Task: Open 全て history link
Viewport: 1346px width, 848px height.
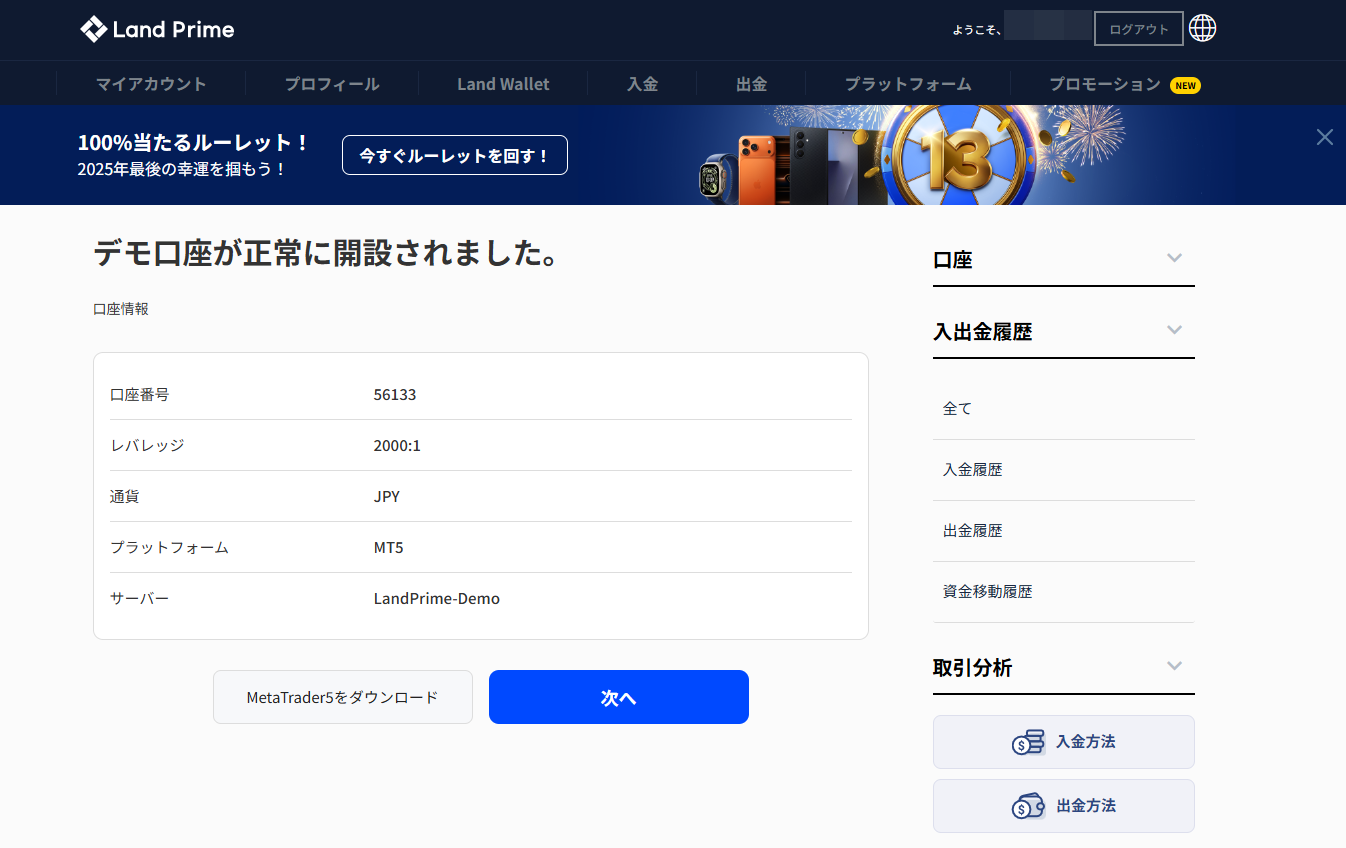Action: (957, 408)
